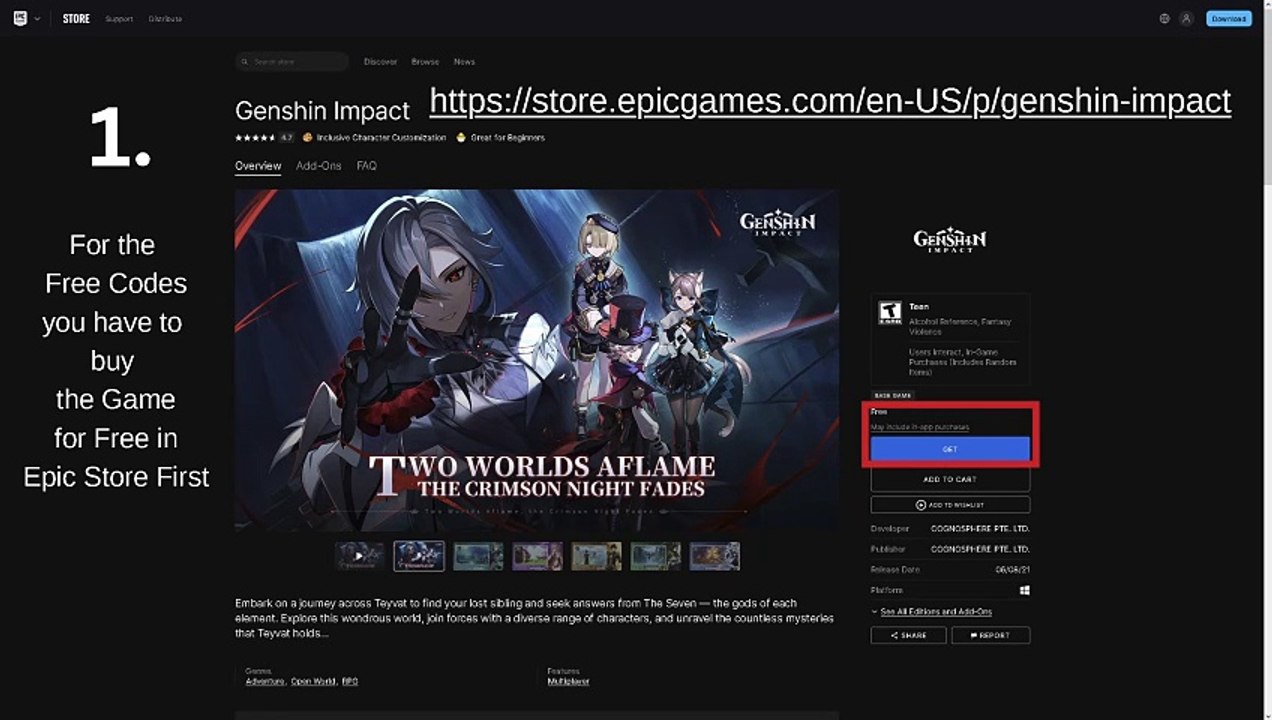Go to the Browse page
This screenshot has height=720, width=1272.
coord(425,62)
